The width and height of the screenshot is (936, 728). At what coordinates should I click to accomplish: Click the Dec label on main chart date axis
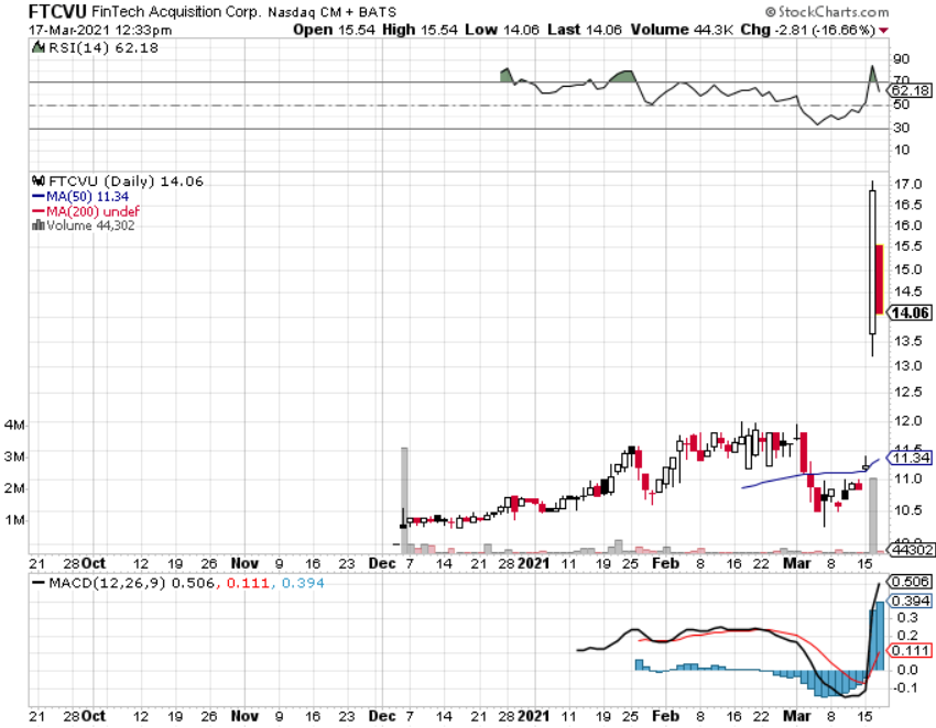(382, 563)
